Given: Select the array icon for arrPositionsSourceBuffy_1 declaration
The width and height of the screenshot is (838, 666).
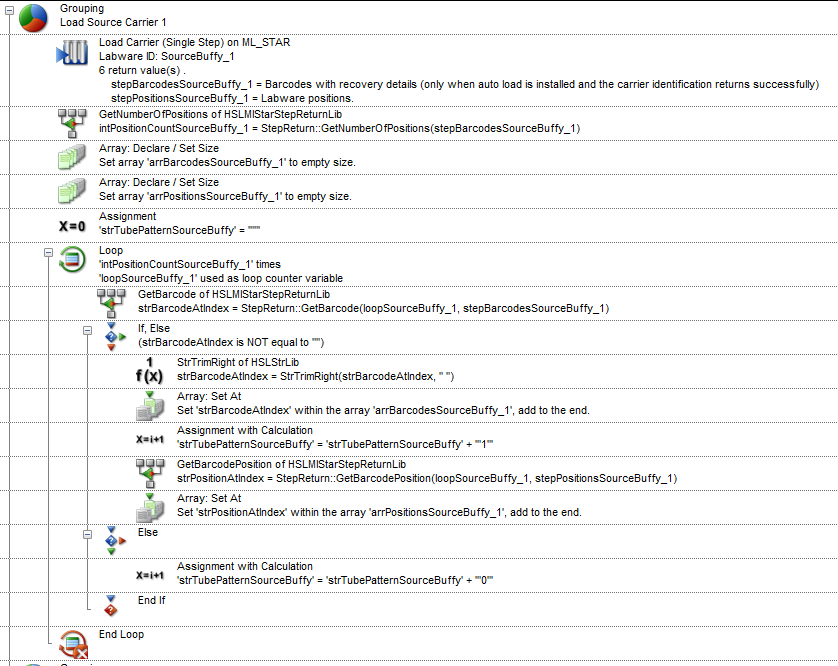Looking at the screenshot, I should point(72,191).
